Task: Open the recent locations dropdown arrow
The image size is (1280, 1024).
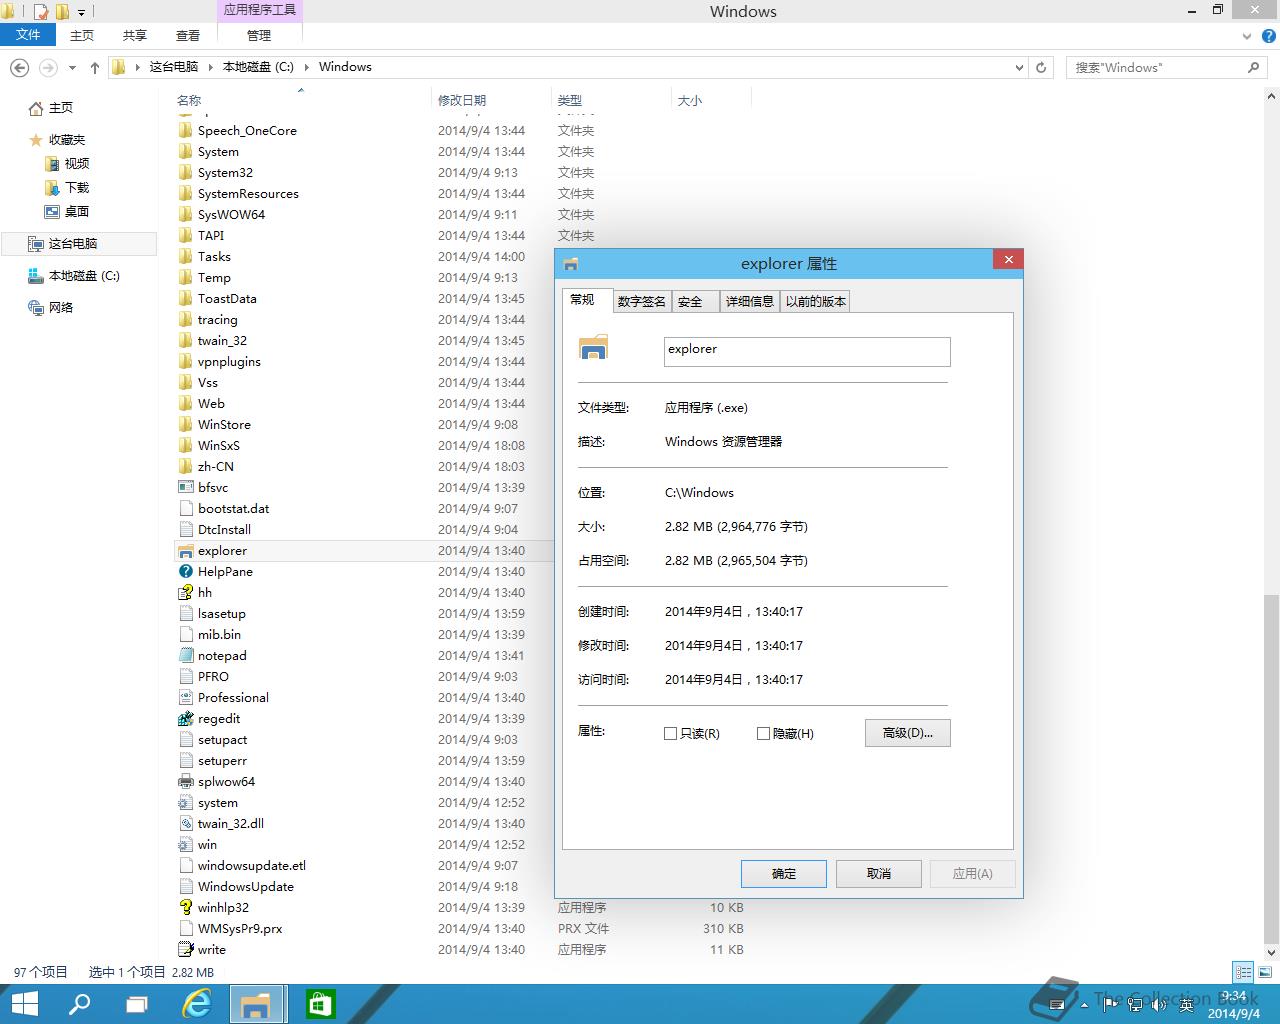Action: tap(72, 68)
